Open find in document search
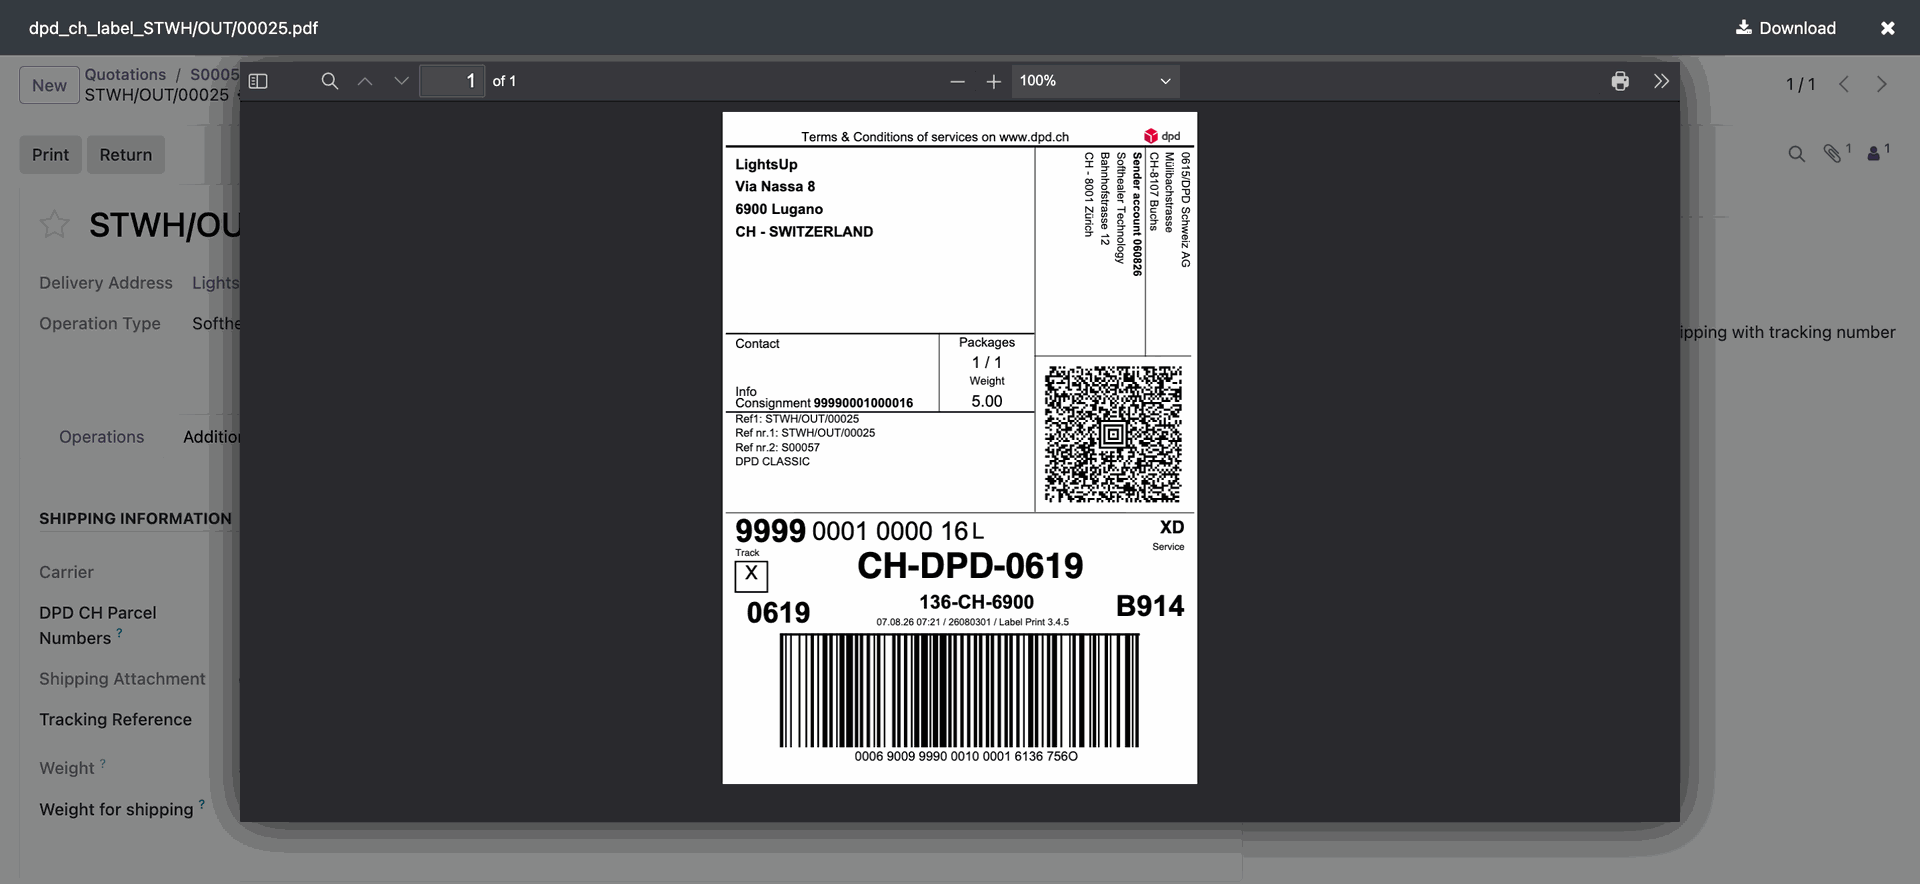 point(329,81)
